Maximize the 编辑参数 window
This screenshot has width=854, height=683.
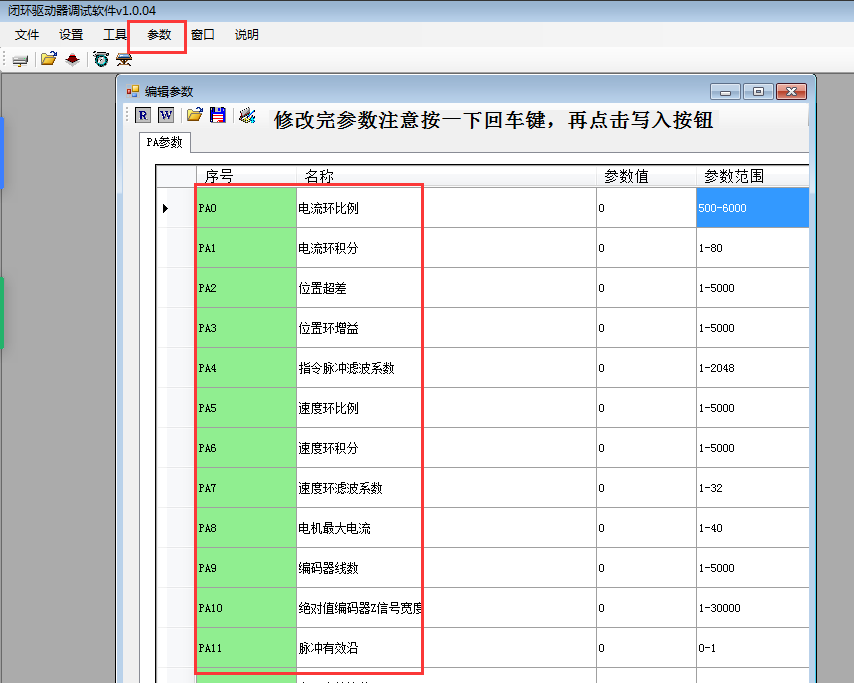click(x=759, y=92)
